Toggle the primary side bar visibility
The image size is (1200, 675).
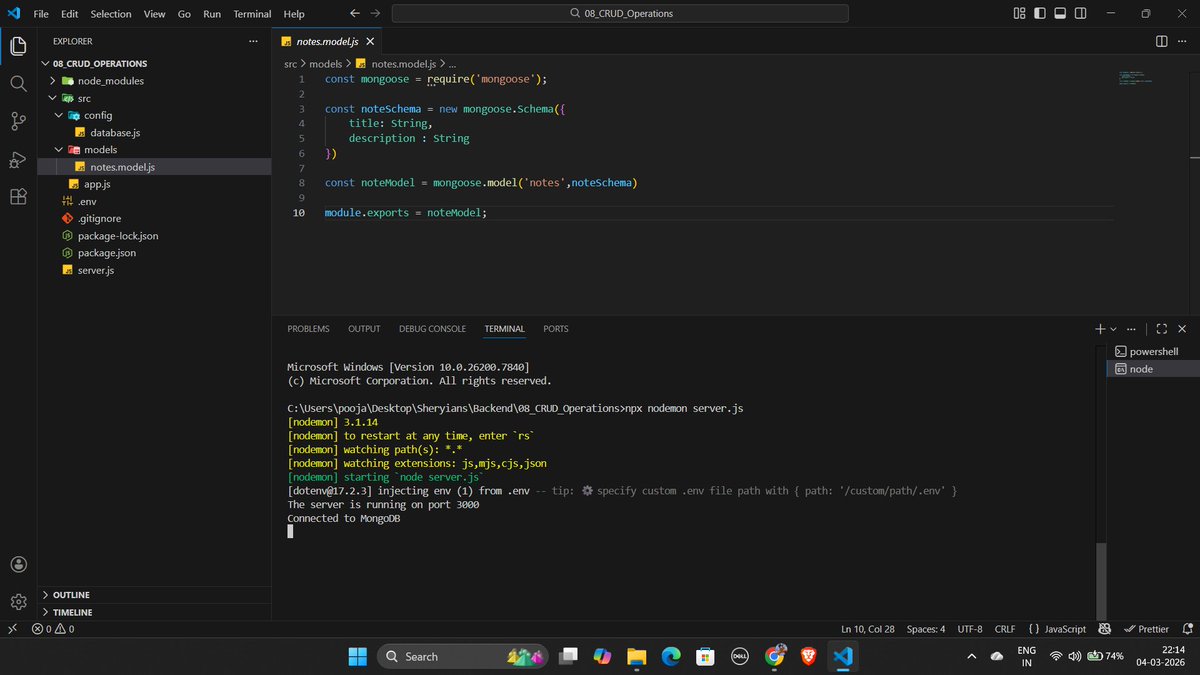(x=1040, y=14)
